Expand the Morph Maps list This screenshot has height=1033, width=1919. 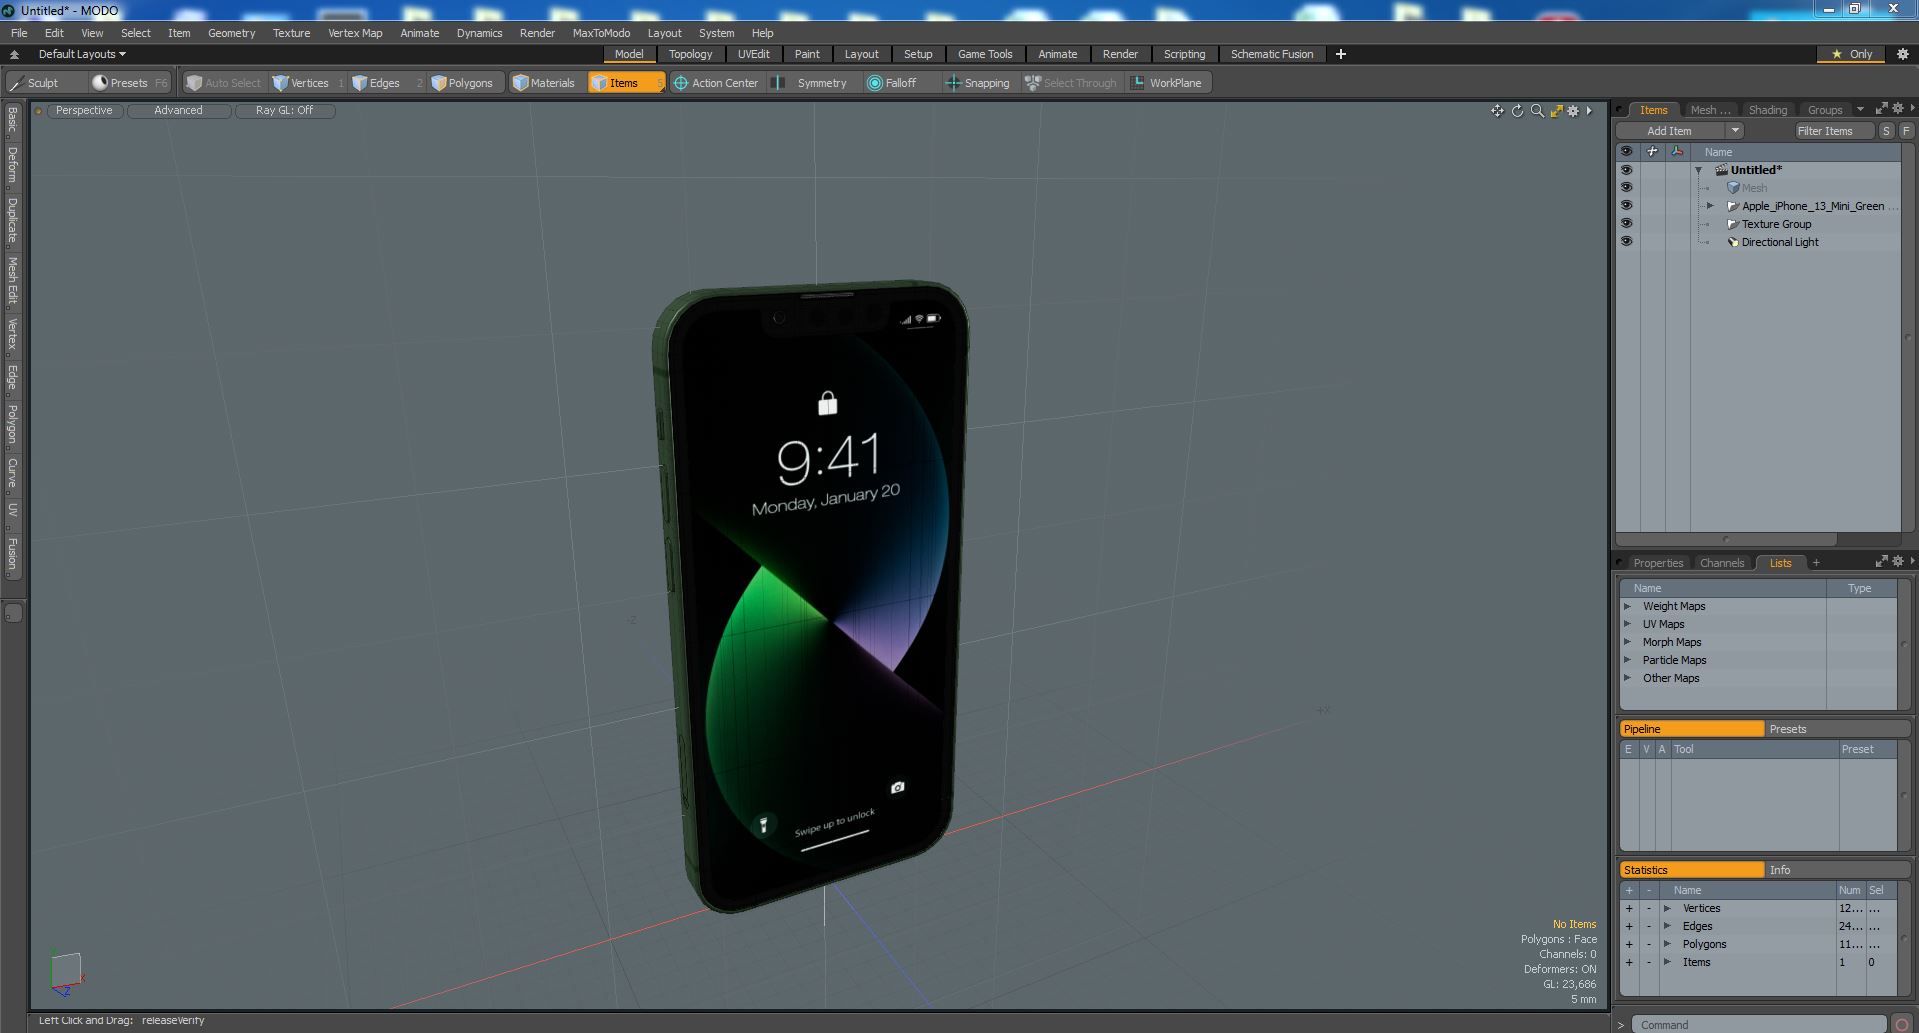coord(1627,642)
